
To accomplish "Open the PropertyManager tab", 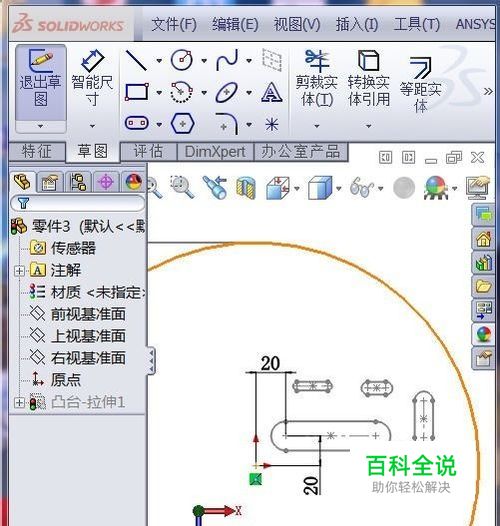I will (50, 182).
